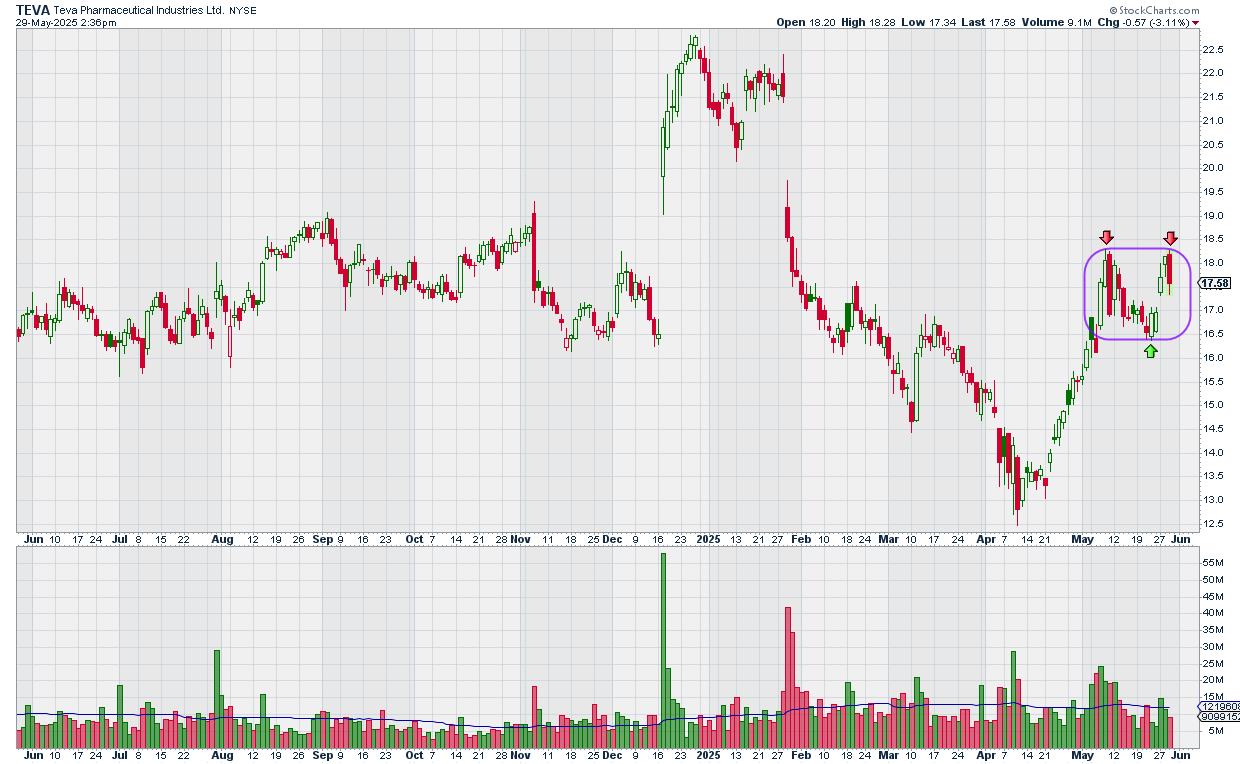Click the Volume 9.1M value
The height and width of the screenshot is (764, 1240).
click(1057, 22)
